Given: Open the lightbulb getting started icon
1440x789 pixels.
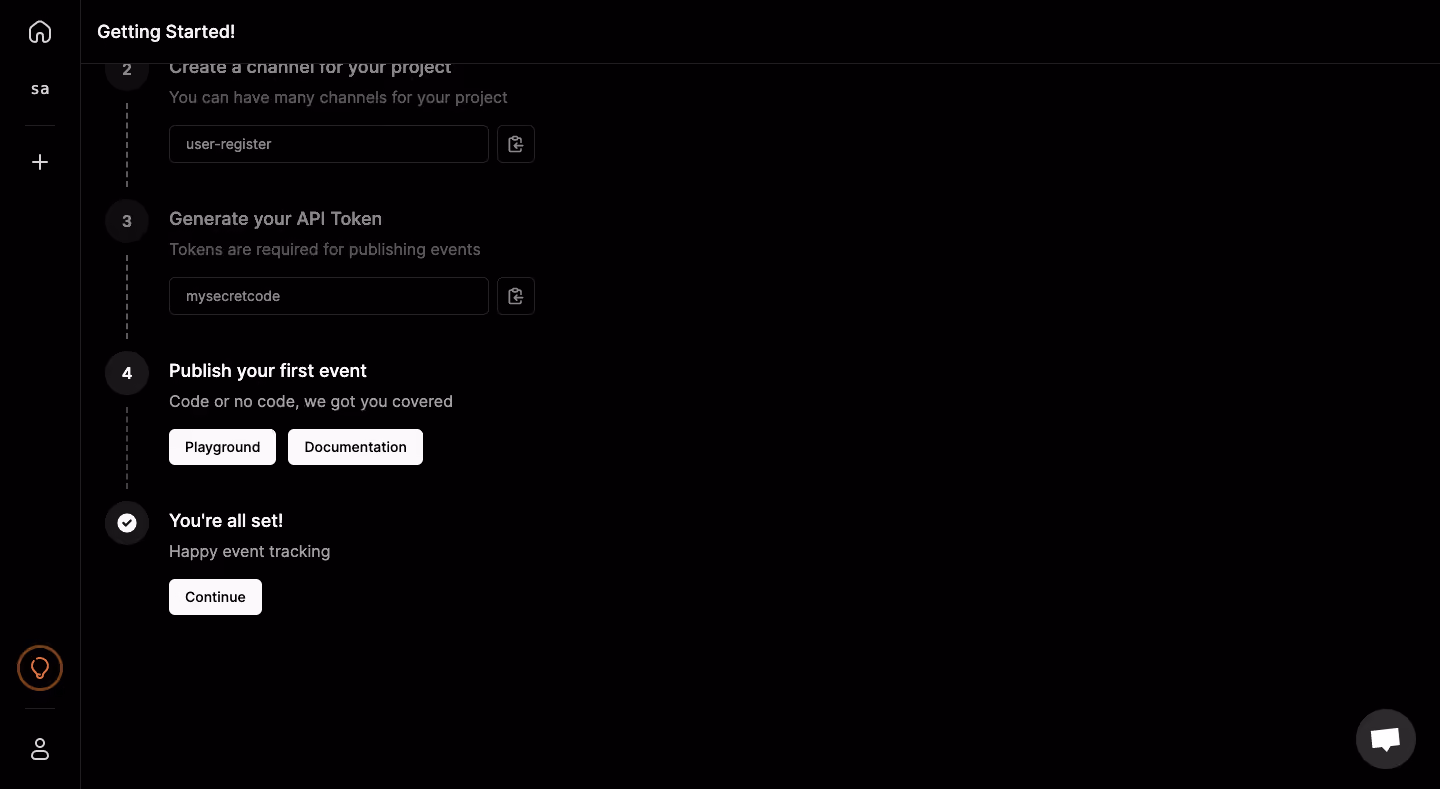Looking at the screenshot, I should pos(40,668).
